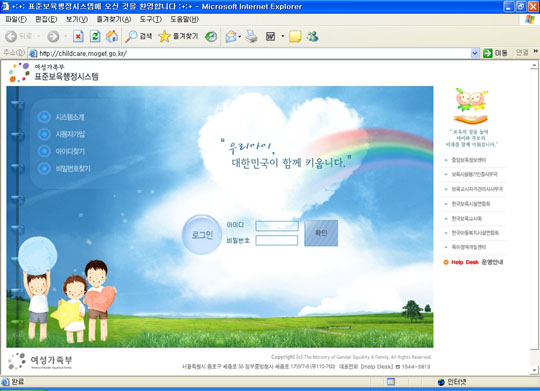
Task: Click the vertical scrollbar down arrow
Action: coord(534,370)
